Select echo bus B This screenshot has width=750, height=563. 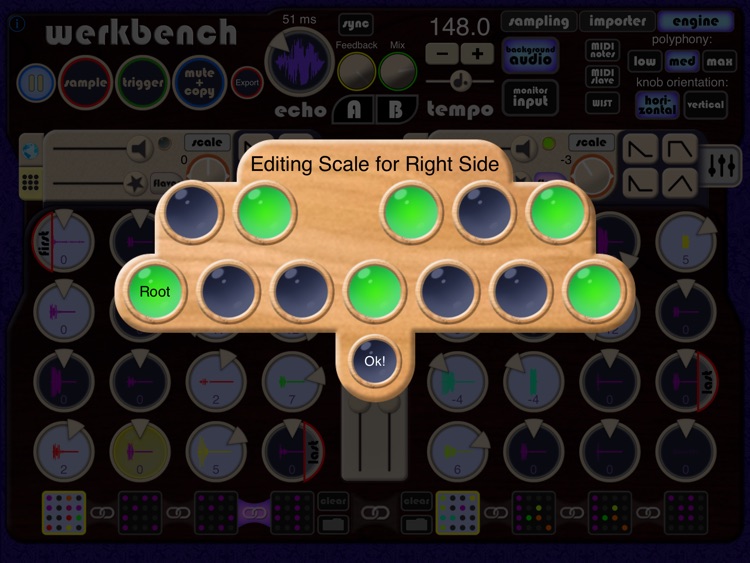pos(395,110)
